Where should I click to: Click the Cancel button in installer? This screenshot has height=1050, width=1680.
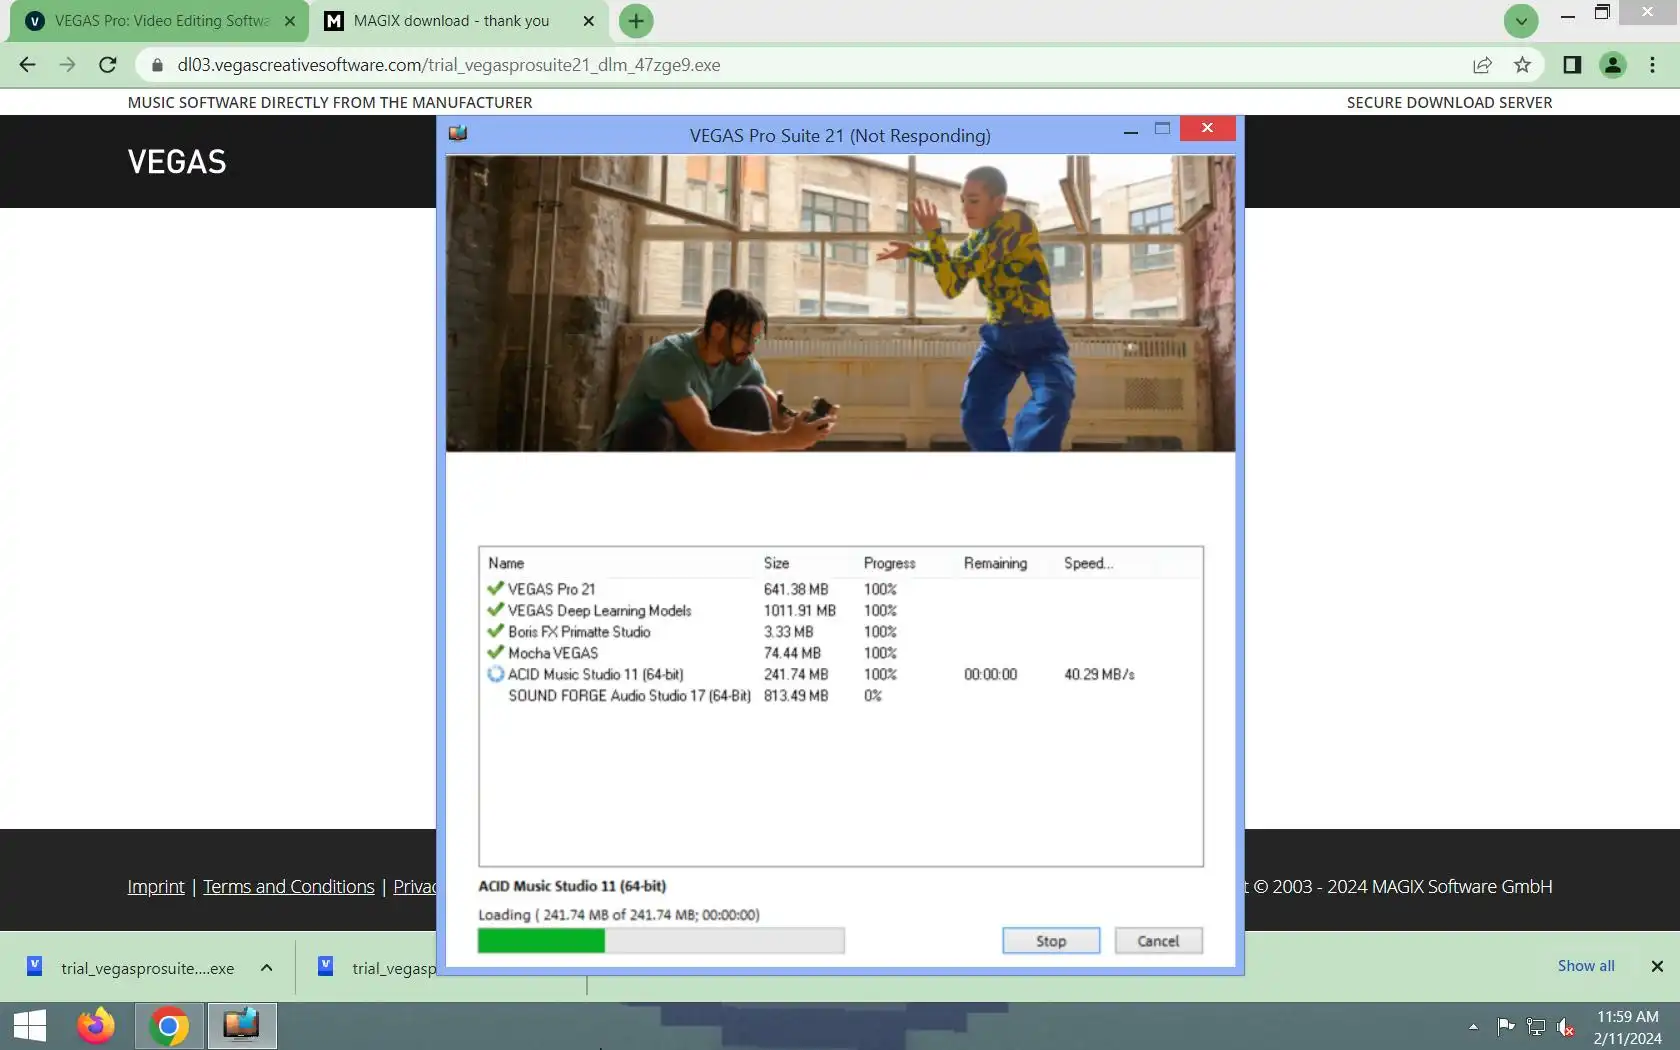pos(1158,941)
